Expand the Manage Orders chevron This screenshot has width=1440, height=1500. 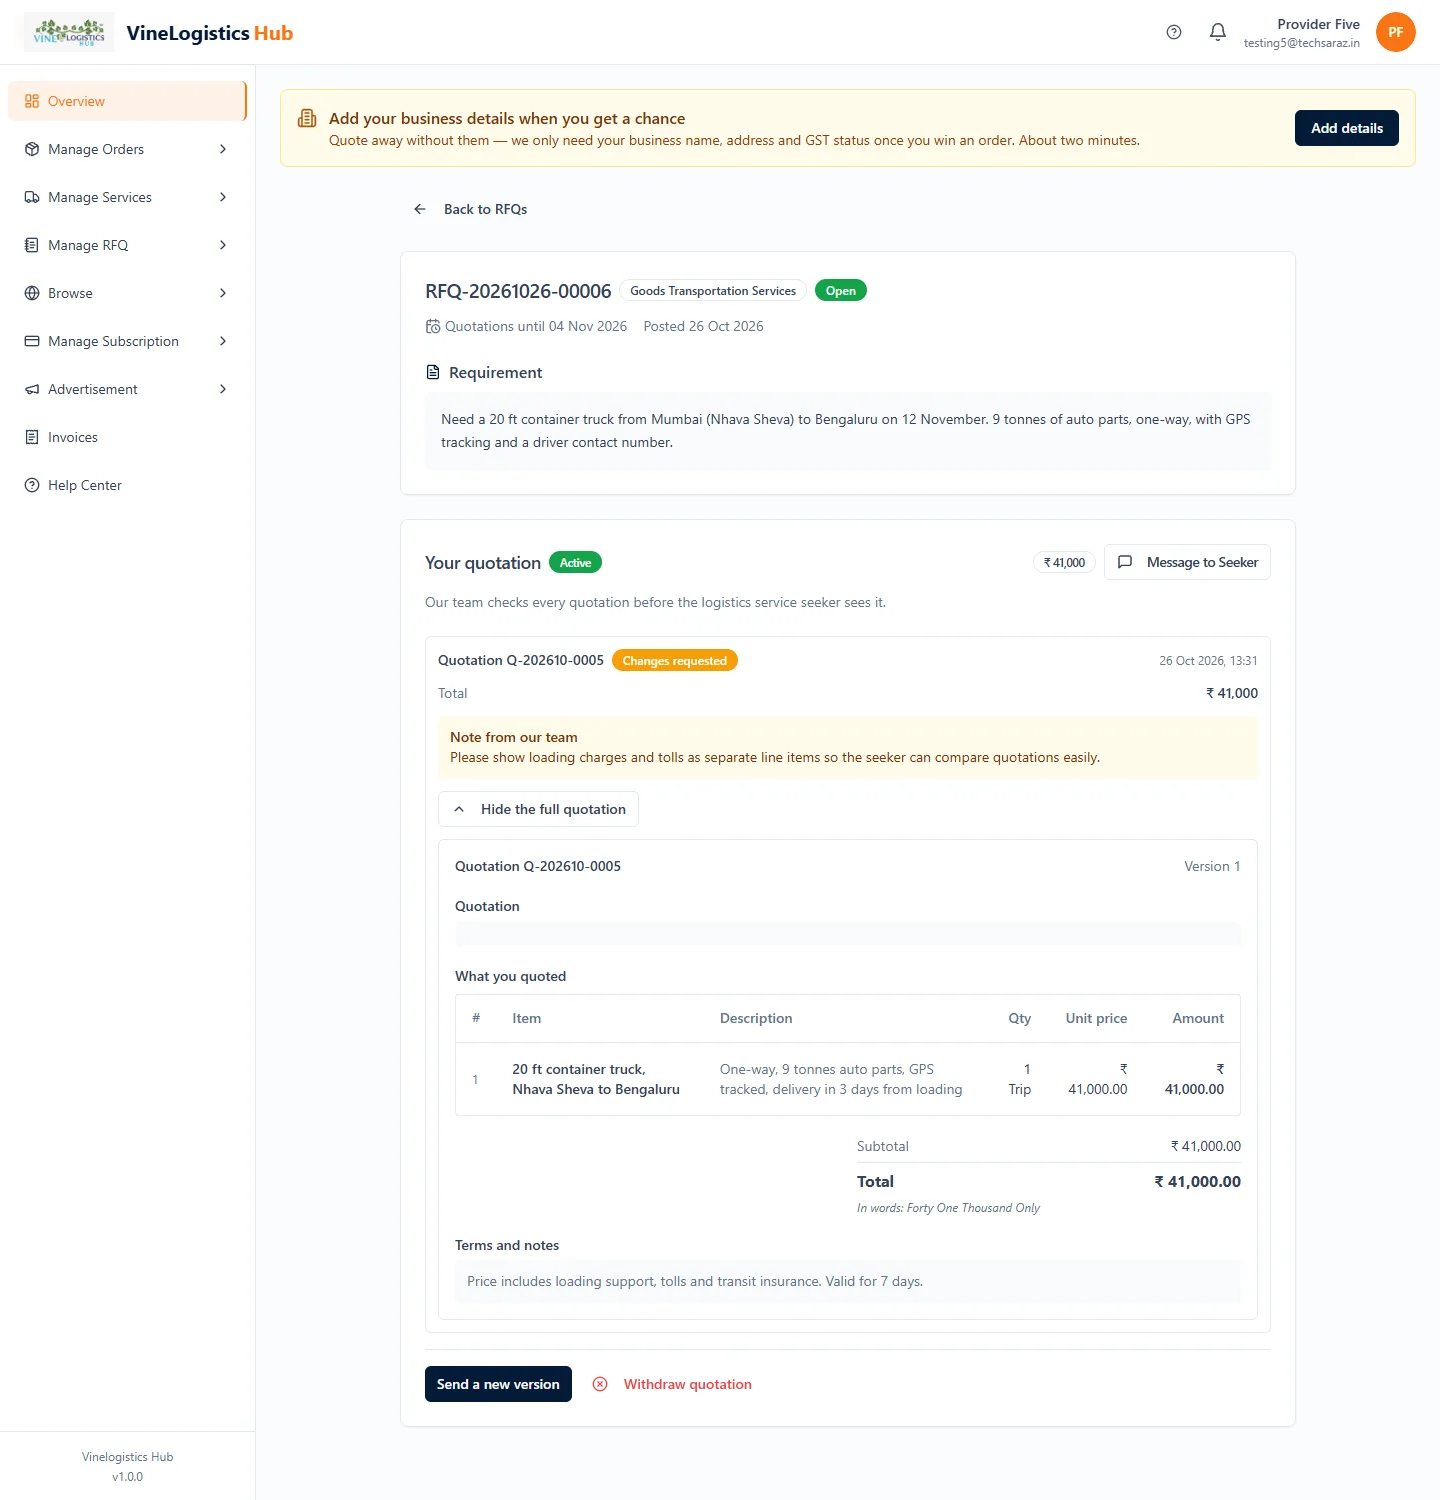(x=223, y=149)
